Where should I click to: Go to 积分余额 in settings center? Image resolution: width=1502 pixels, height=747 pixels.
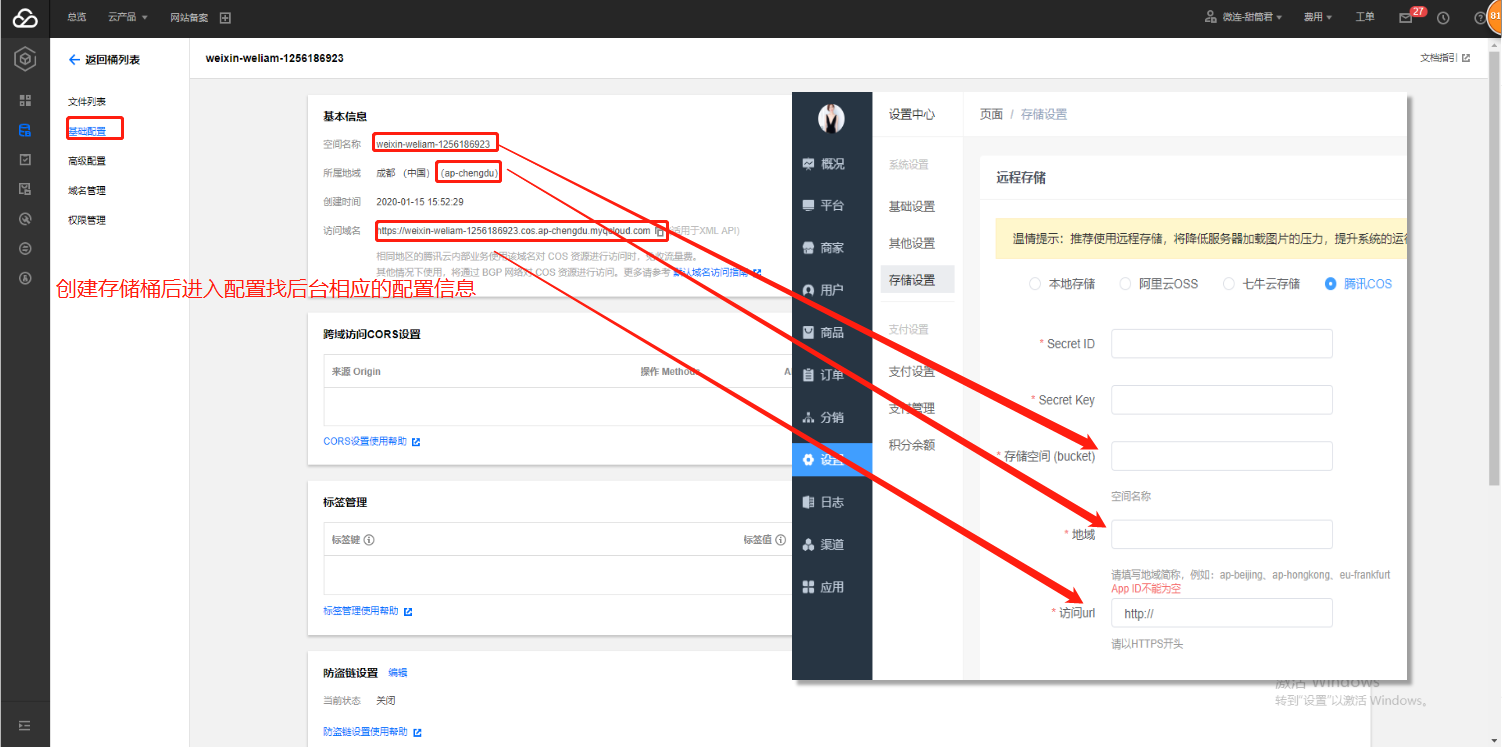912,445
